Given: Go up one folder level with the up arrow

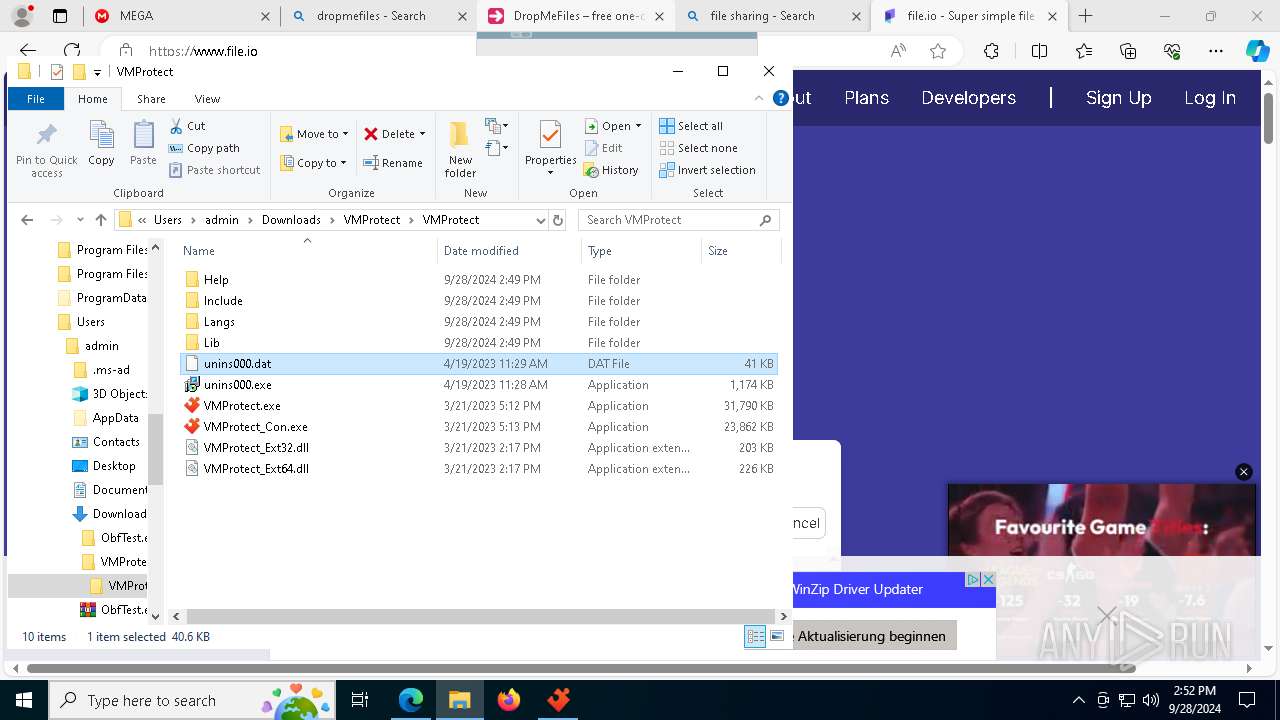Looking at the screenshot, I should click(100, 220).
